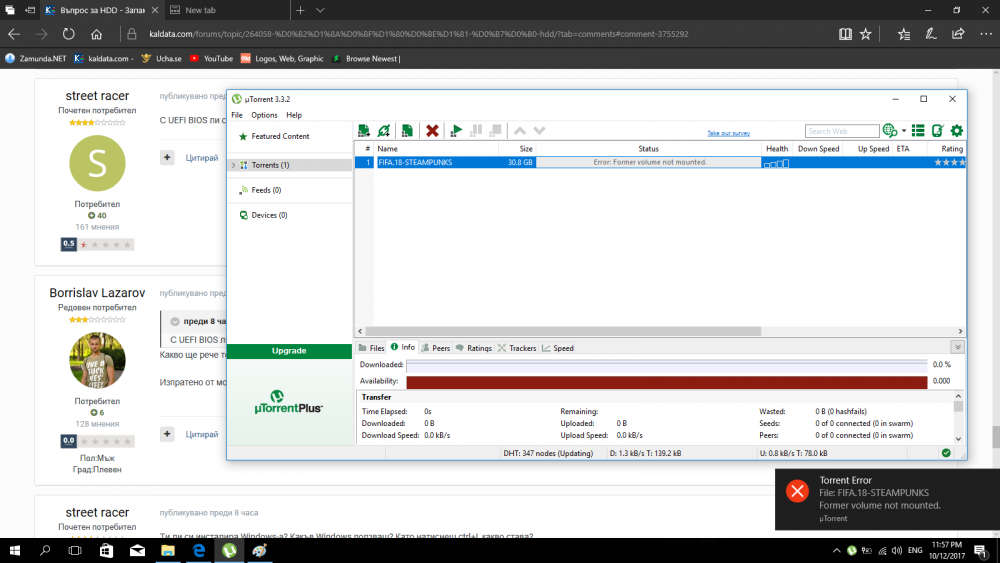Viewport: 1000px width, 563px height.
Task: Click the green network status icon
Action: (946, 453)
